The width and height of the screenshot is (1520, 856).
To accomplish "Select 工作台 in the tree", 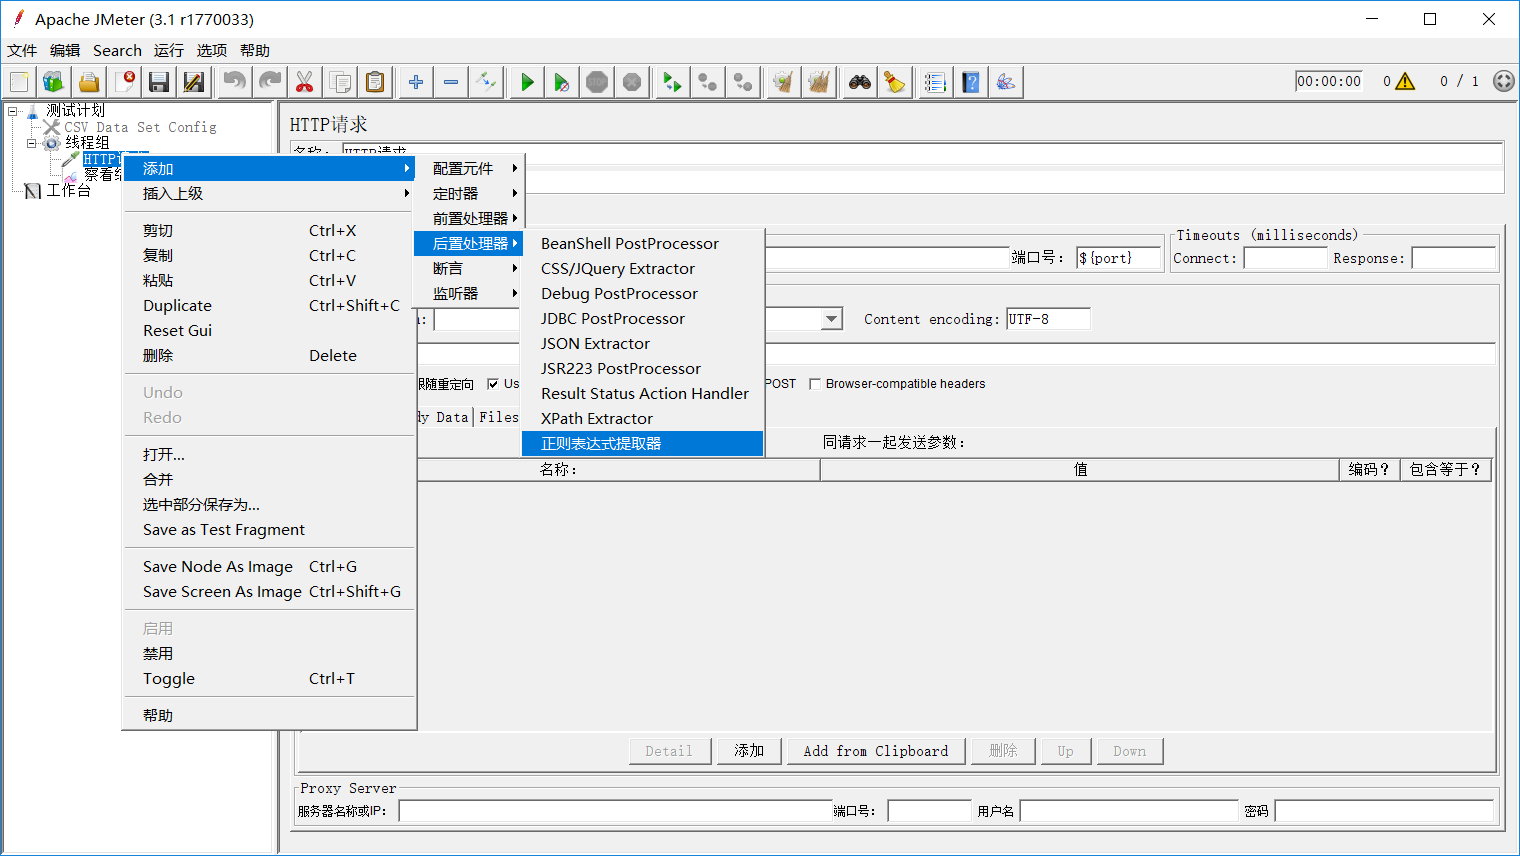I will coord(68,190).
